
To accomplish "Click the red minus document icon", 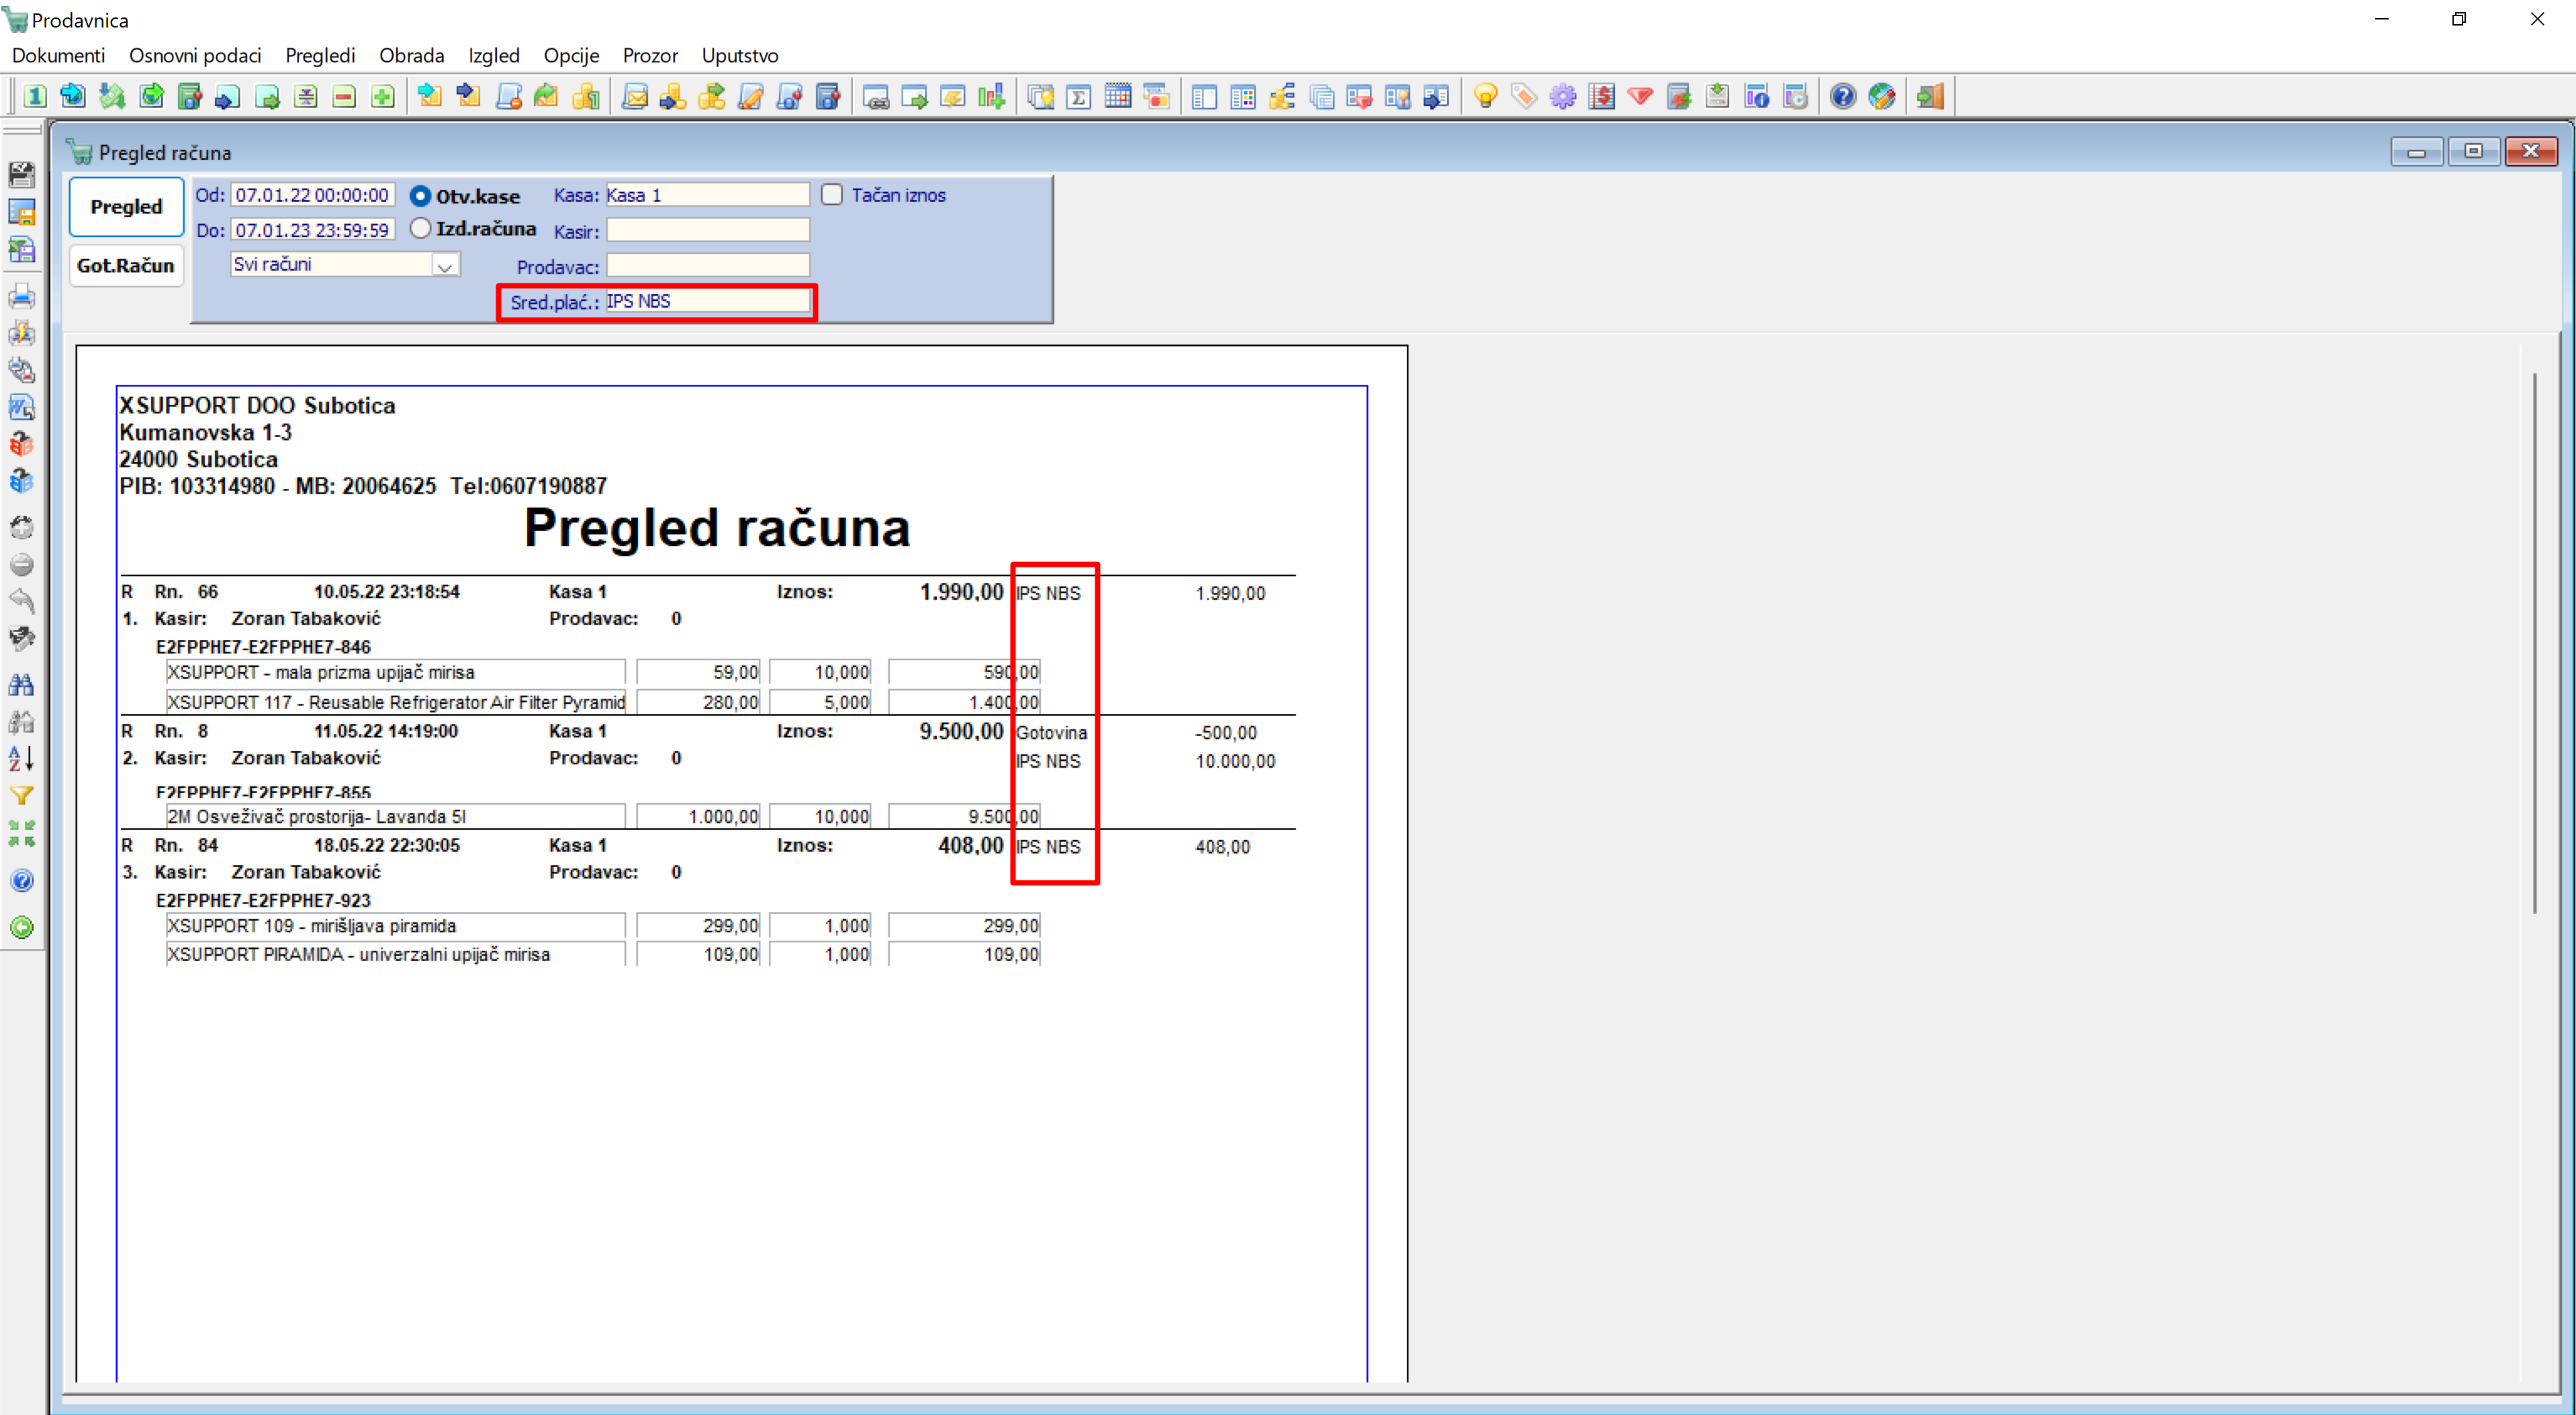I will [x=344, y=96].
